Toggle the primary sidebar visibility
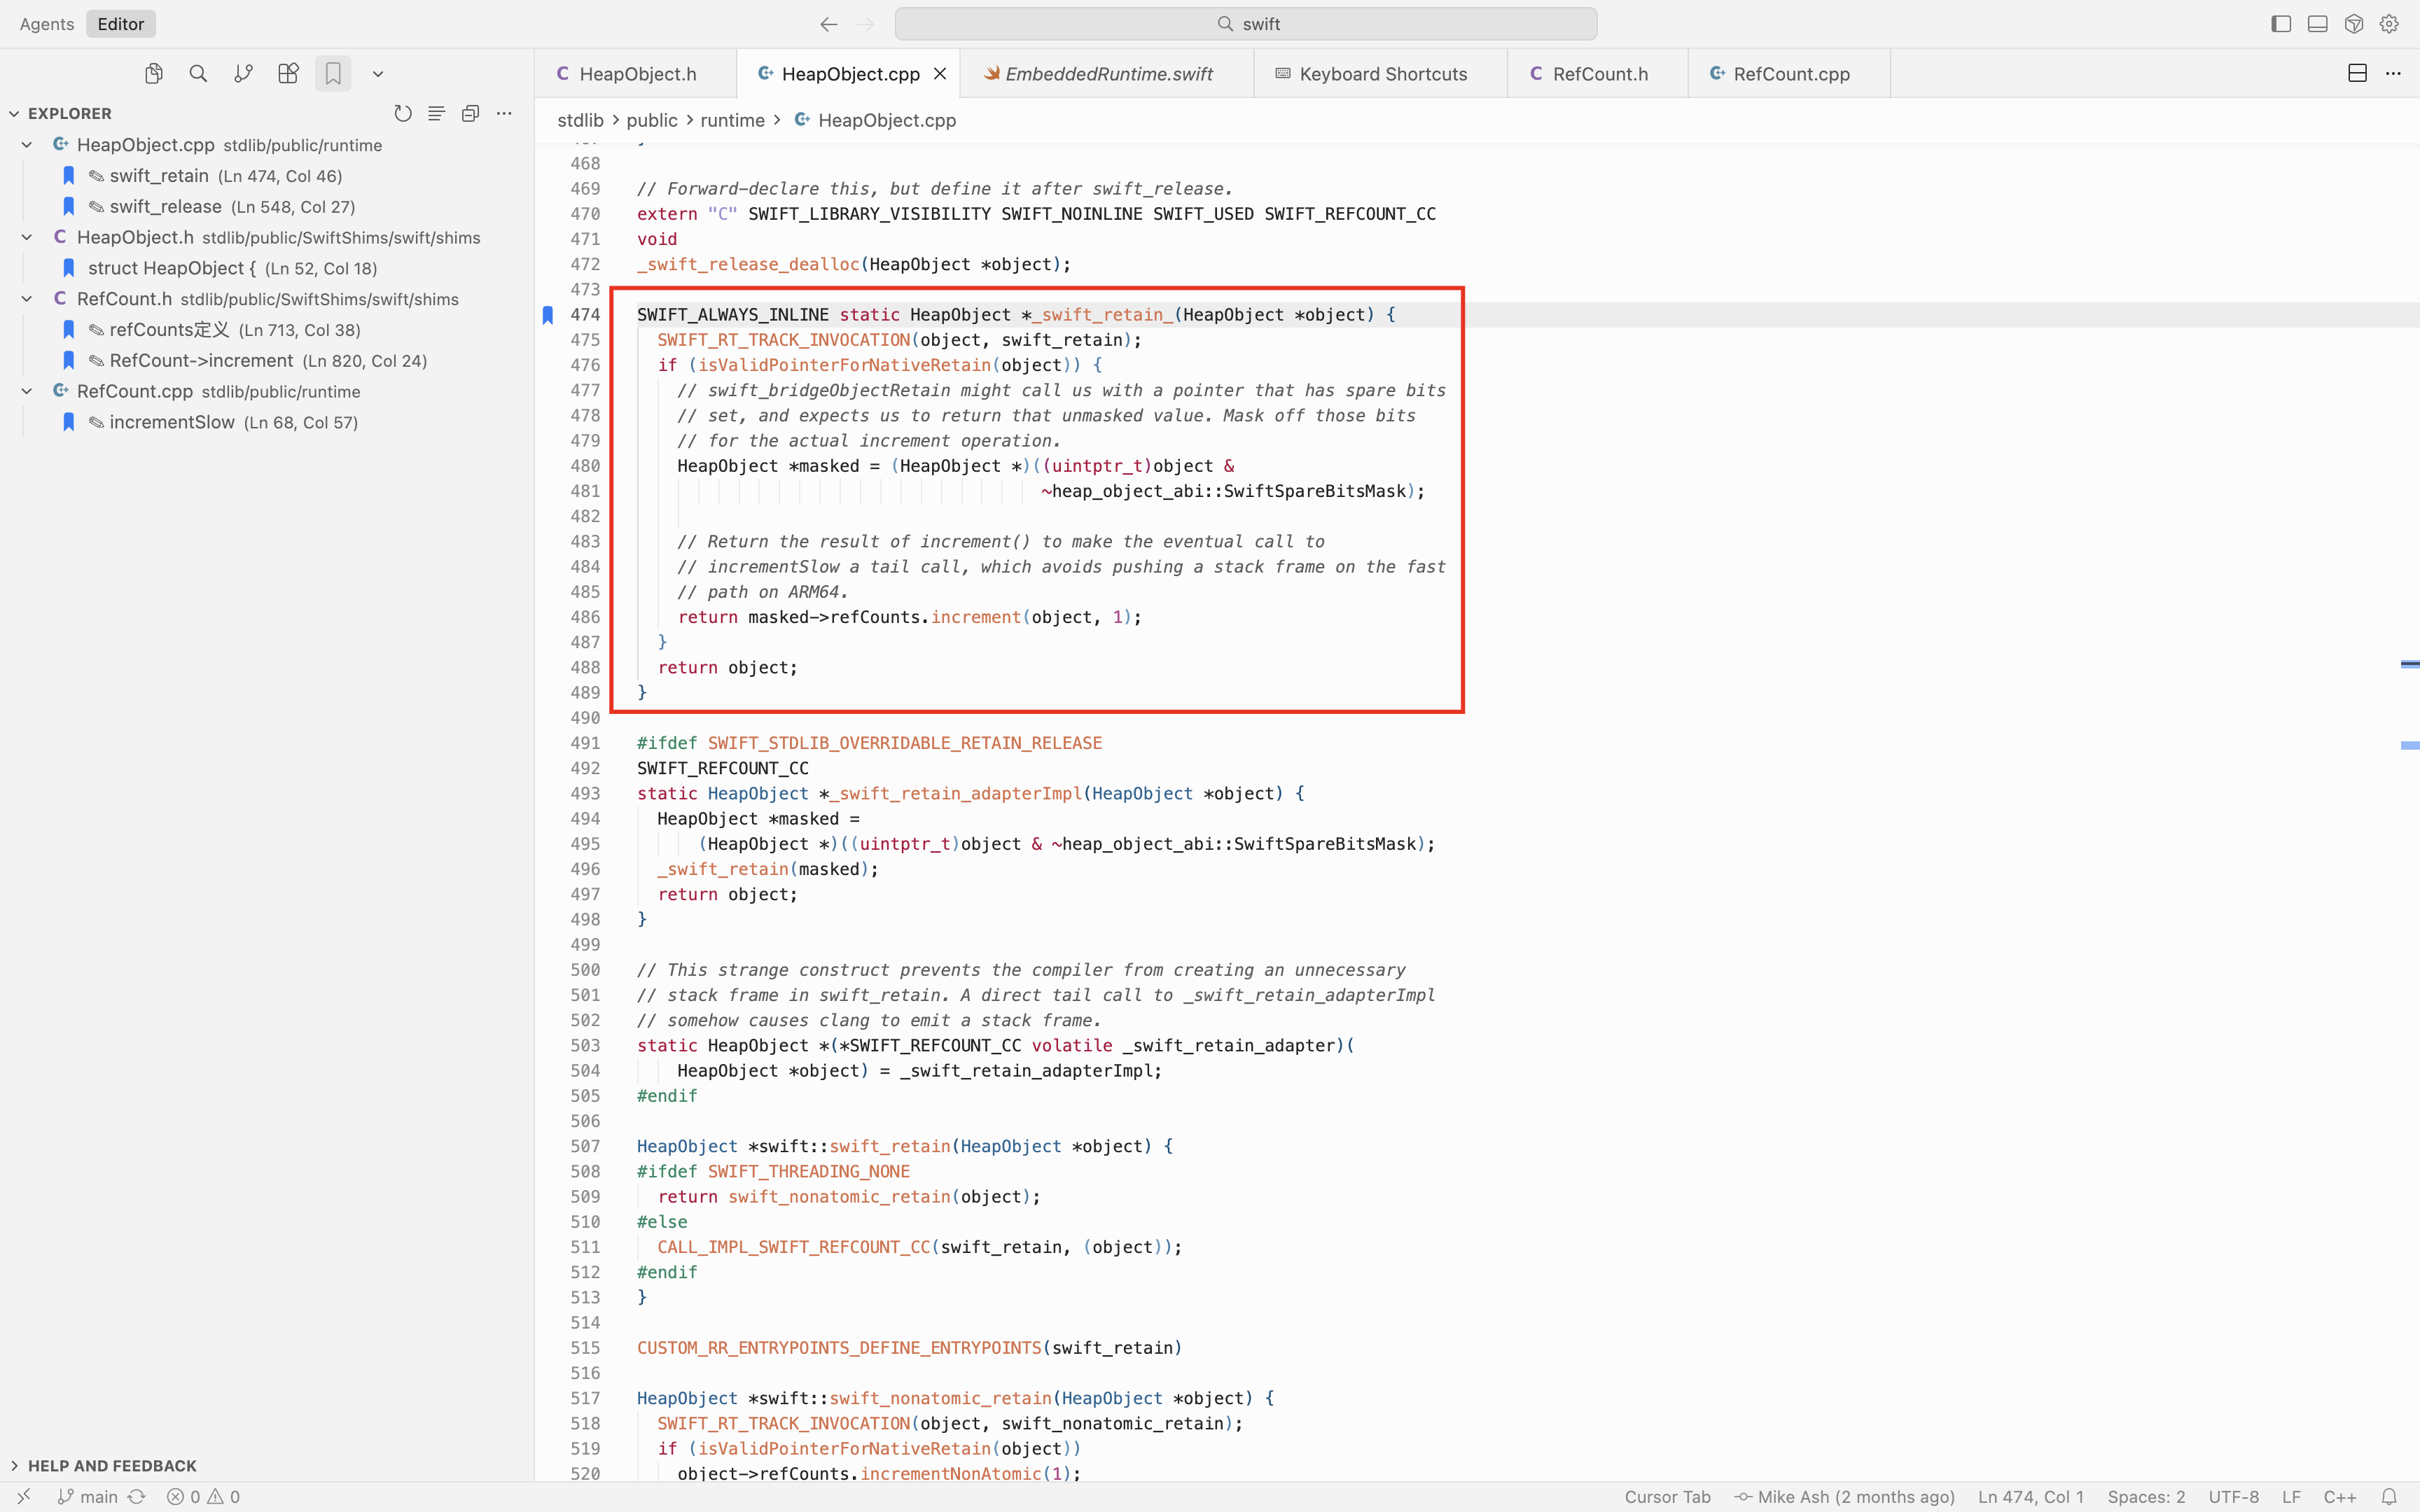The image size is (2420, 1512). coord(2281,24)
